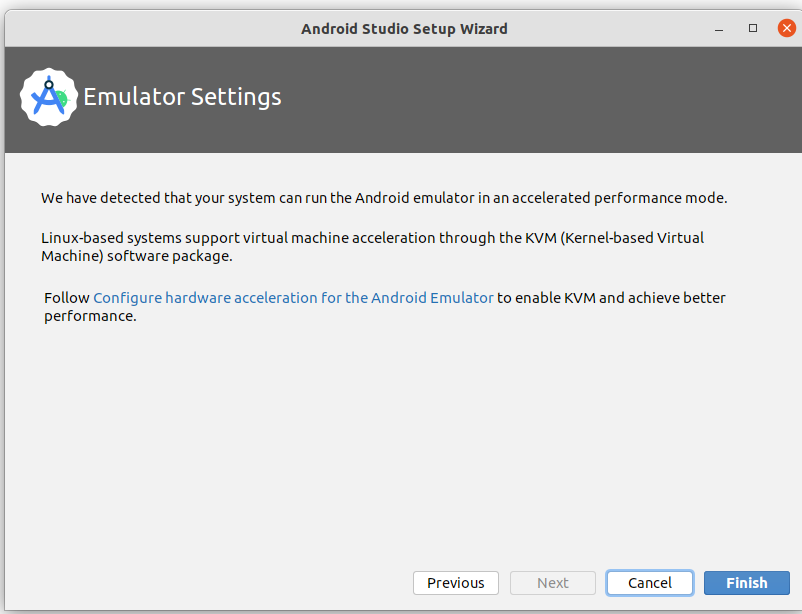Click the word "Machine)" in second paragraph

[71, 256]
